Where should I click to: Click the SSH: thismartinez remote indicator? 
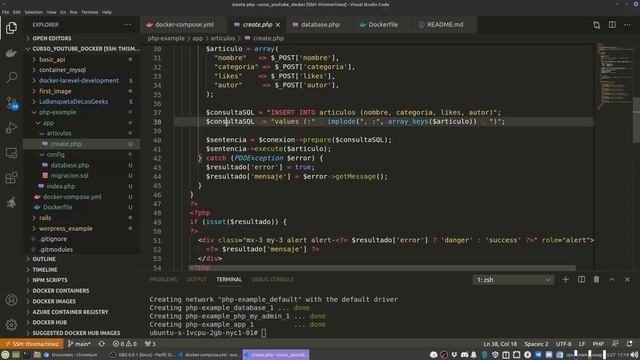[x=32, y=344]
